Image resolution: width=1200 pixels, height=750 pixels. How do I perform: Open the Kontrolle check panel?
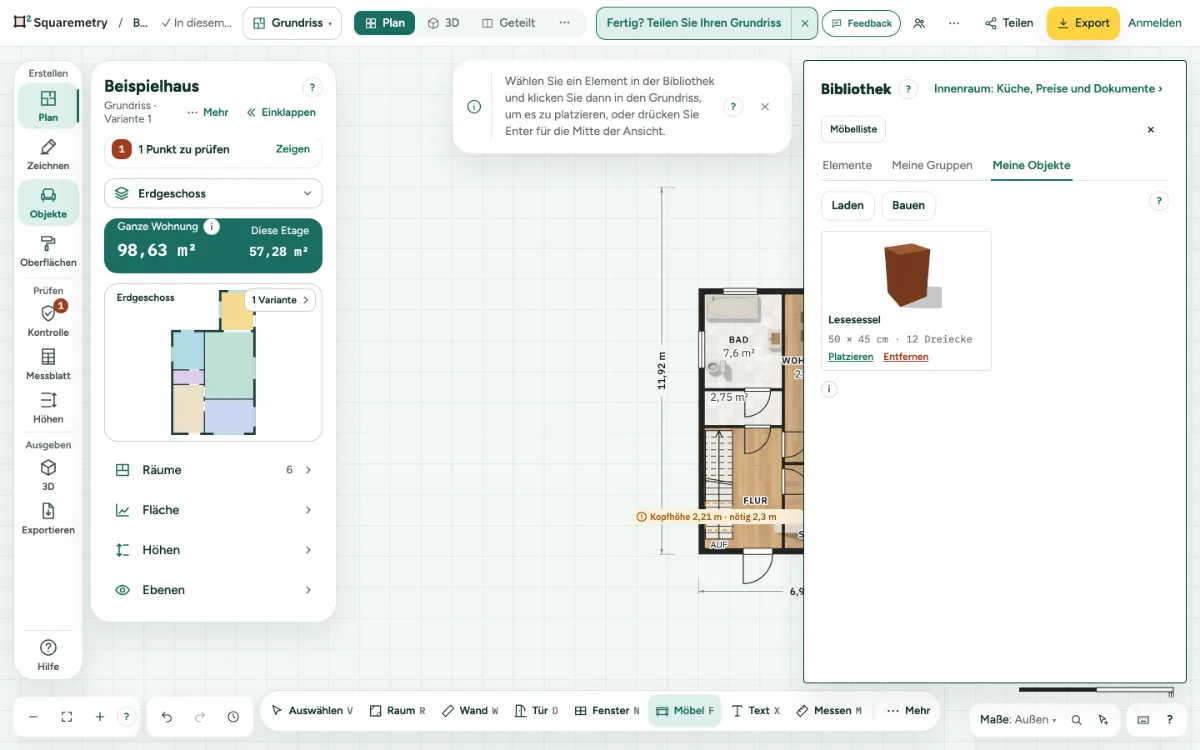(x=48, y=321)
